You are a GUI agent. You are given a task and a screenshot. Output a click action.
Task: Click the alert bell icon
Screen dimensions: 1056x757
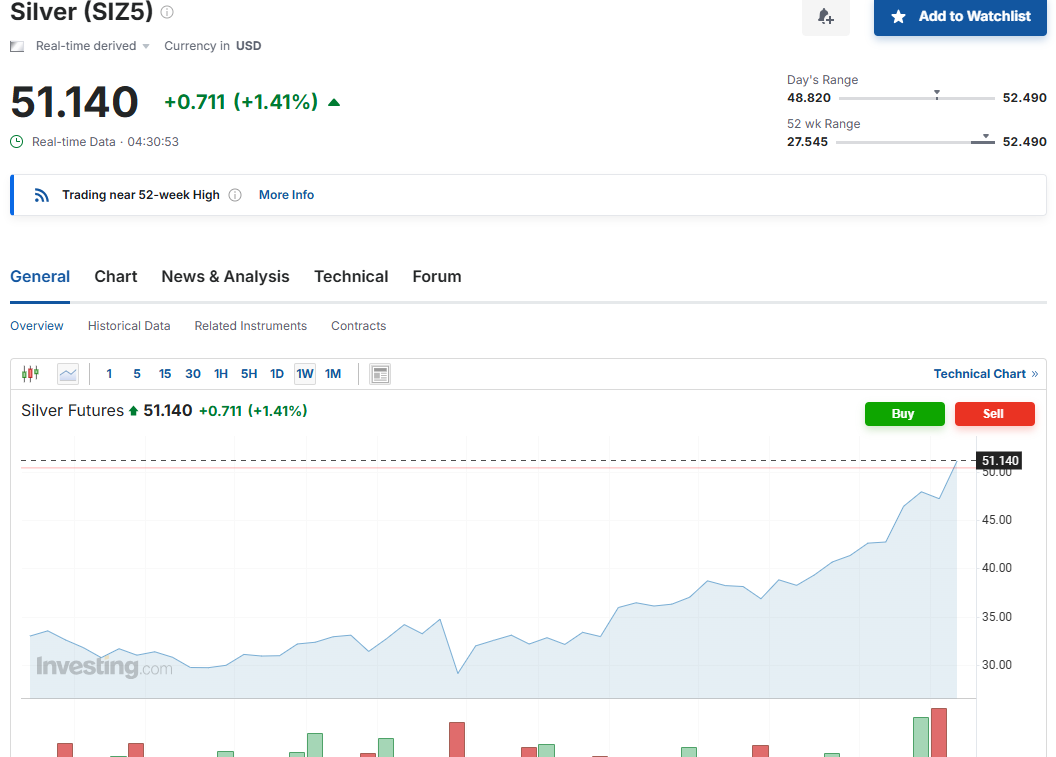point(825,17)
